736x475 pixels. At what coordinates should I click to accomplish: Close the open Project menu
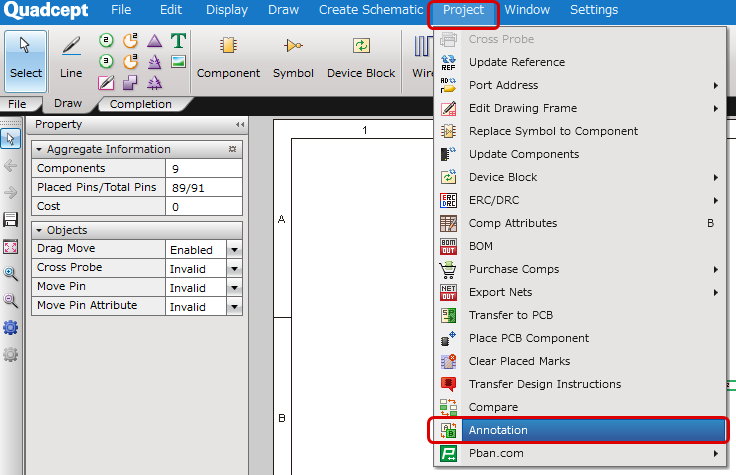point(463,12)
